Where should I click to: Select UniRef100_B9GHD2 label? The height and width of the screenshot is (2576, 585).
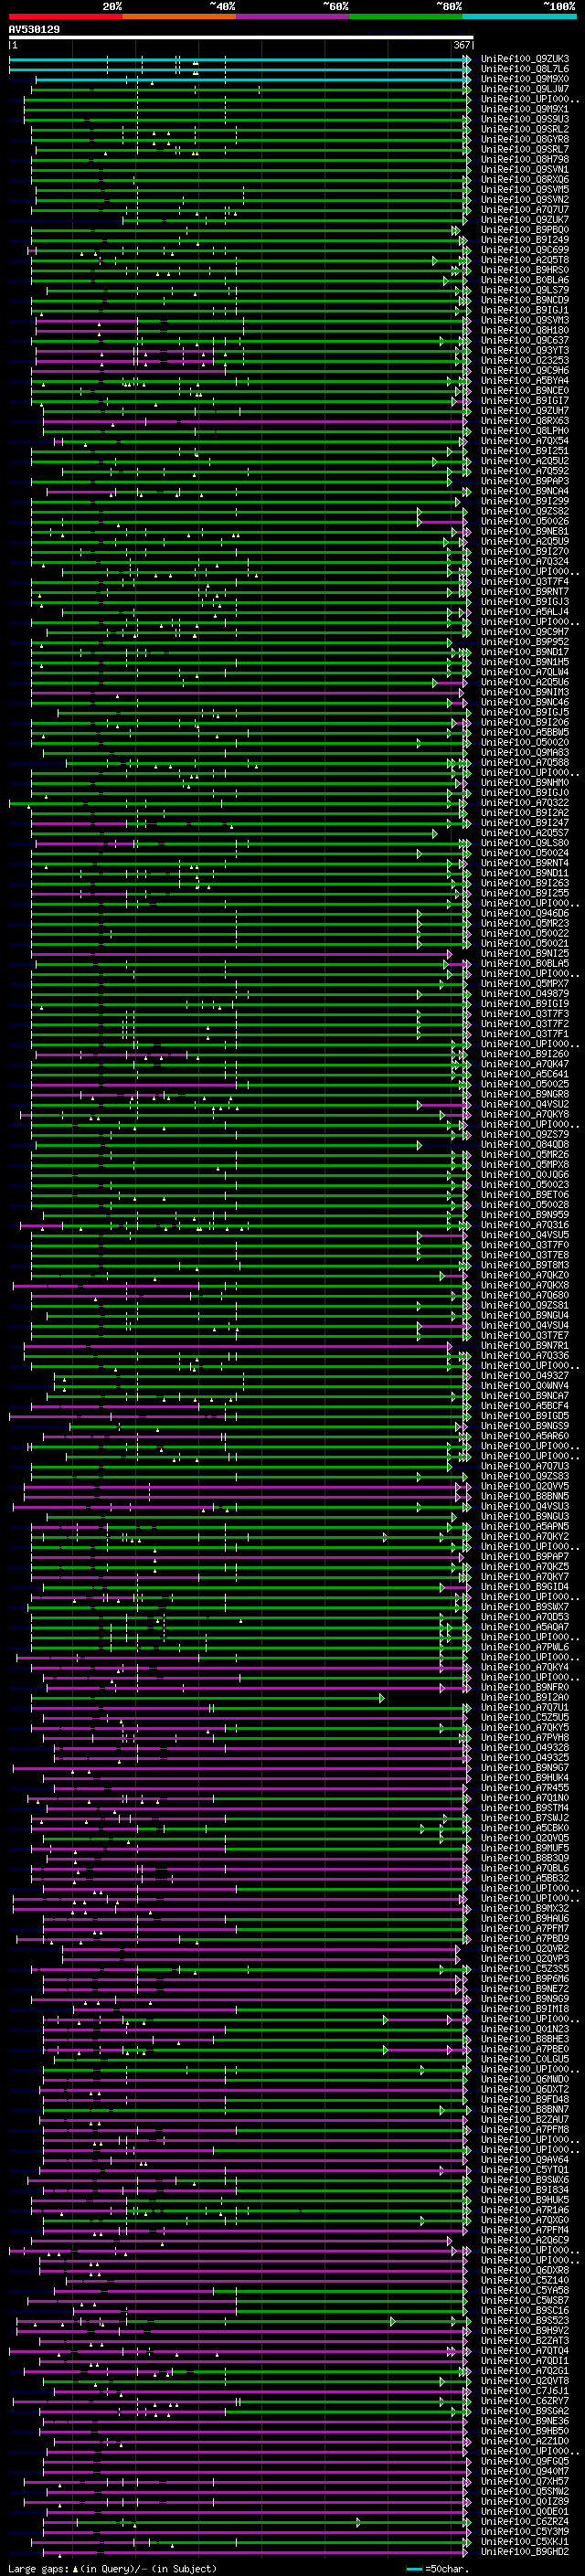(x=525, y=2552)
